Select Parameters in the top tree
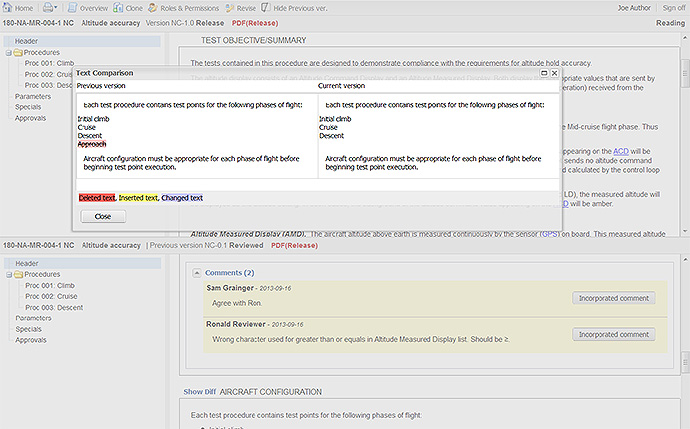The width and height of the screenshot is (690, 429). pyautogui.click(x=33, y=96)
